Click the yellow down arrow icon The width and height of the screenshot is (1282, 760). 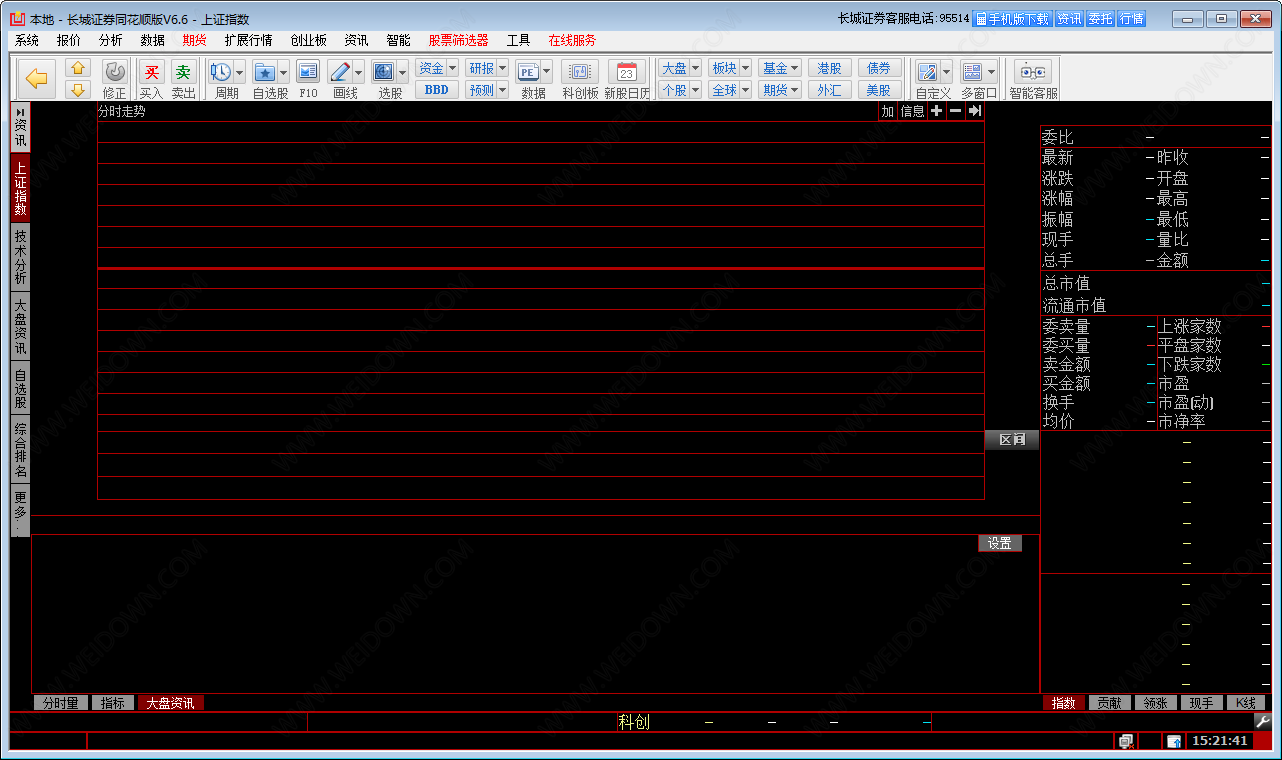click(78, 90)
